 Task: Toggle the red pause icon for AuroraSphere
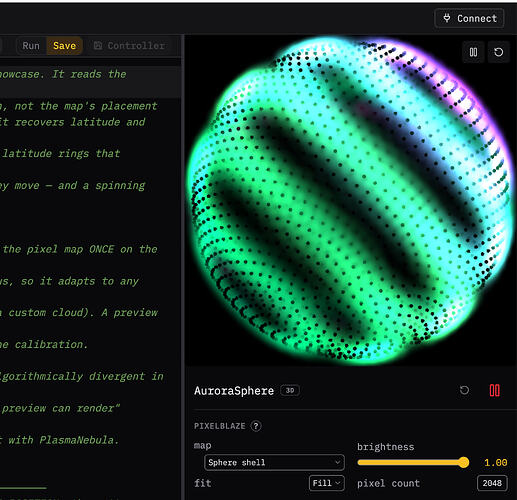point(494,390)
